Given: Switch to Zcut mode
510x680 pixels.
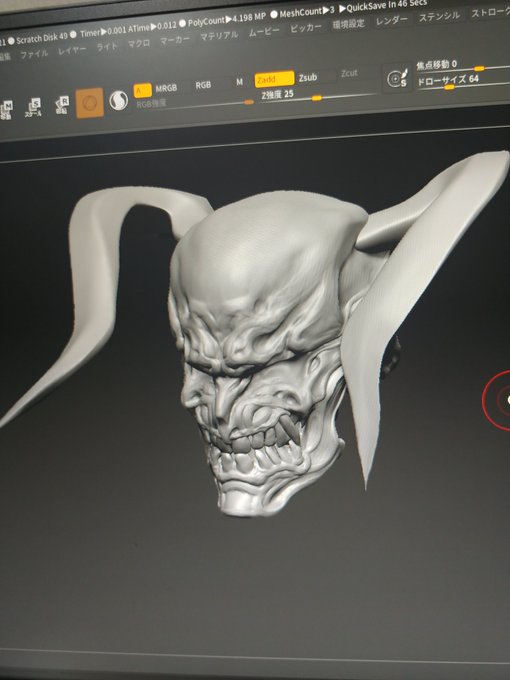Looking at the screenshot, I should 349,73.
